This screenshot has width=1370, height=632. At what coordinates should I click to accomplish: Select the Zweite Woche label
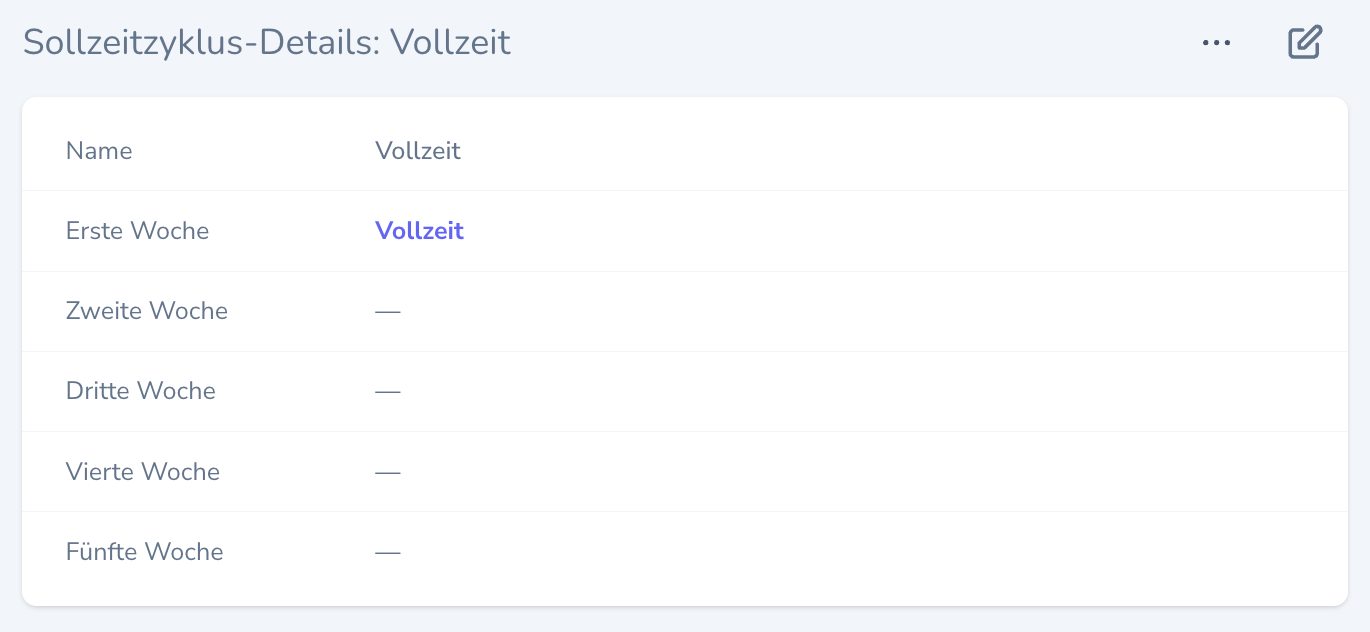146,311
